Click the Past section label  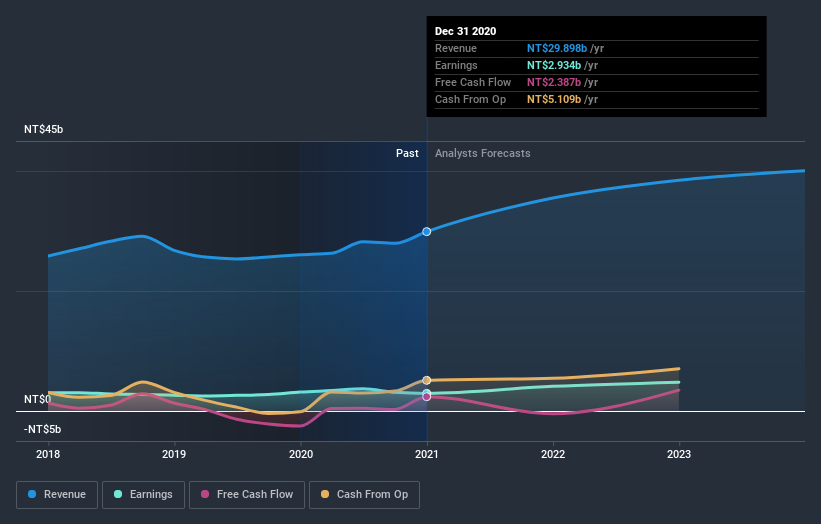click(x=407, y=153)
